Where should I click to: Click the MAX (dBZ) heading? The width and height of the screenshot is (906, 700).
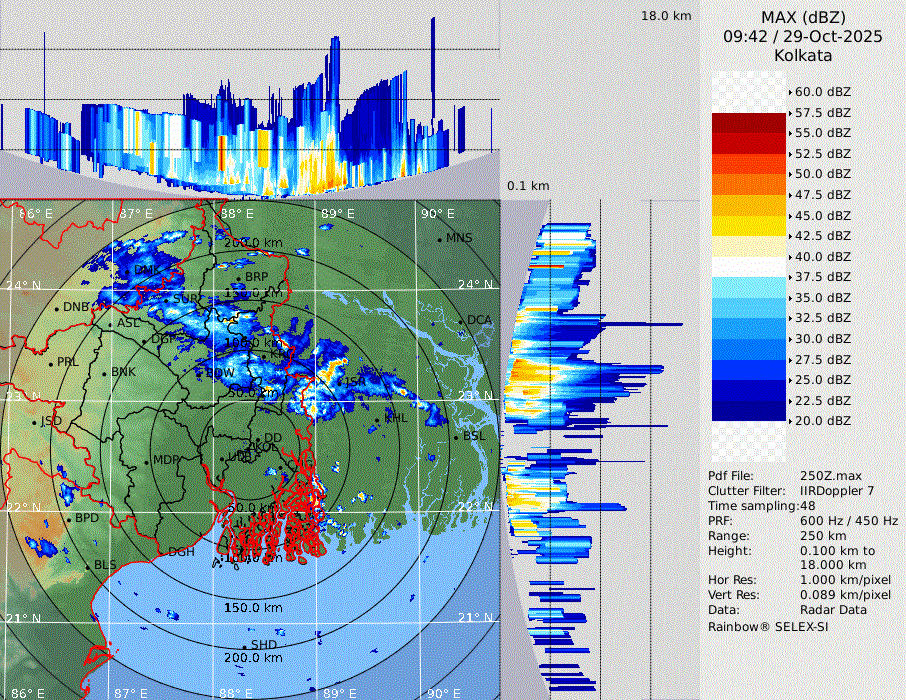click(802, 17)
